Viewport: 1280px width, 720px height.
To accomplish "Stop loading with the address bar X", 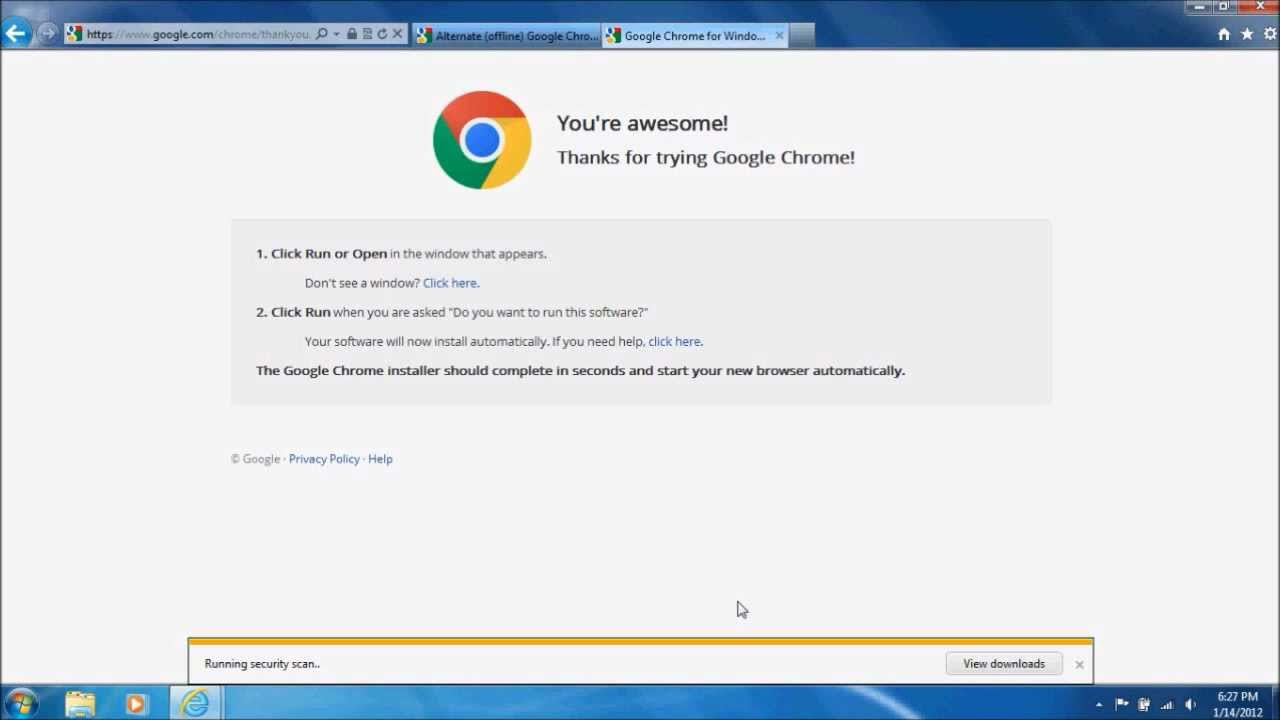I will (397, 34).
